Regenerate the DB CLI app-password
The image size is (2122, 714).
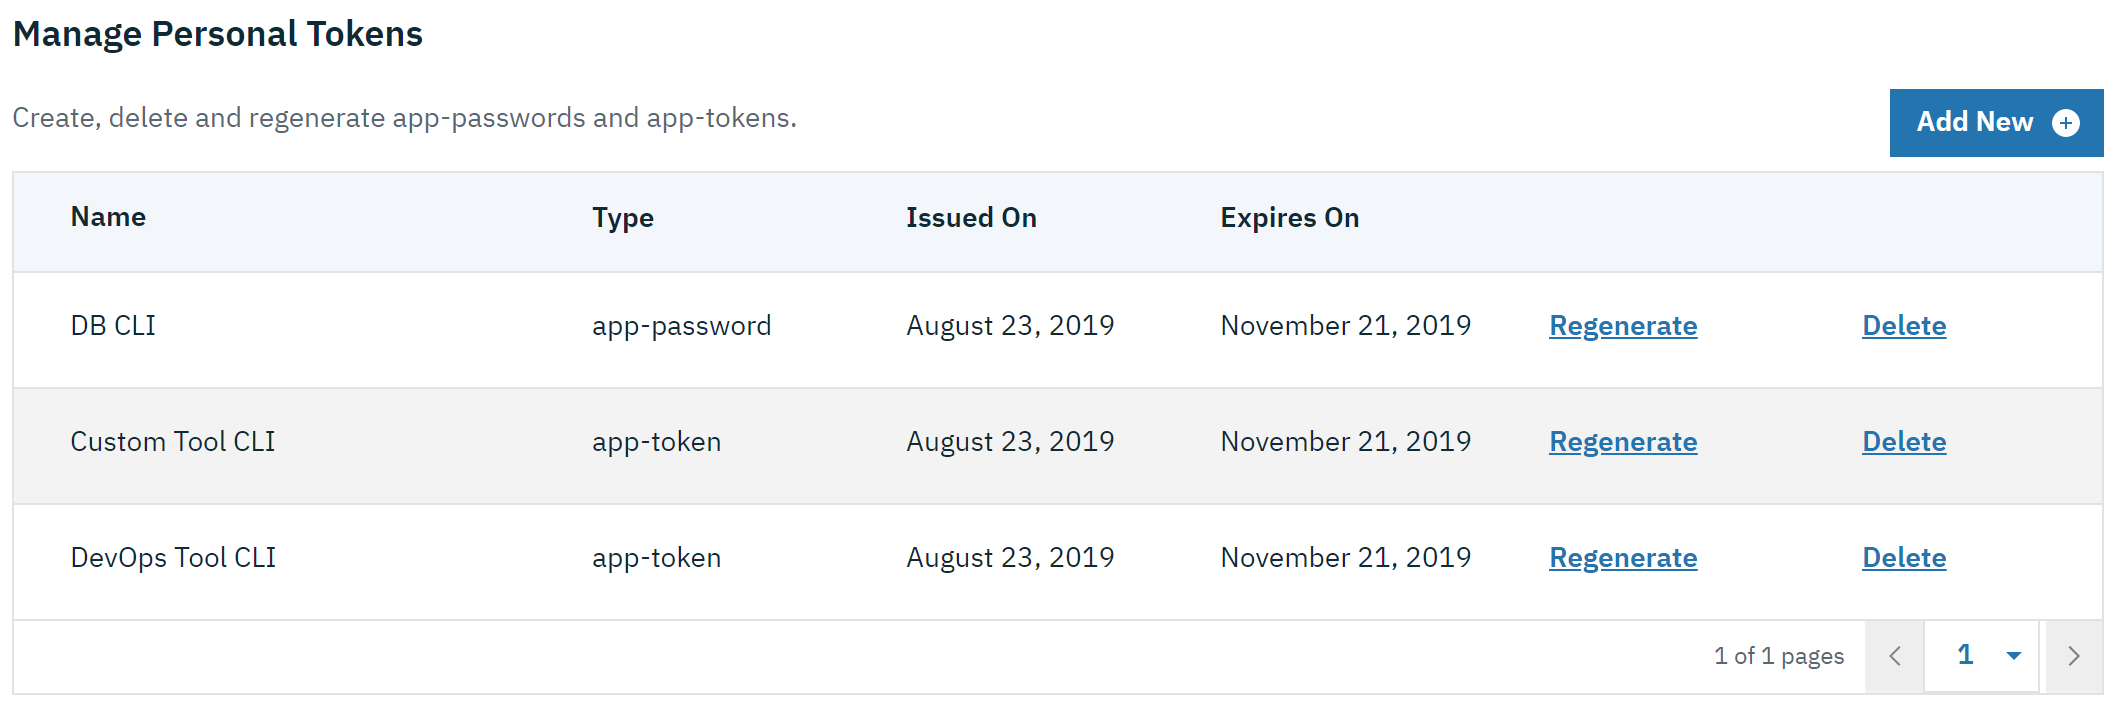coord(1623,326)
